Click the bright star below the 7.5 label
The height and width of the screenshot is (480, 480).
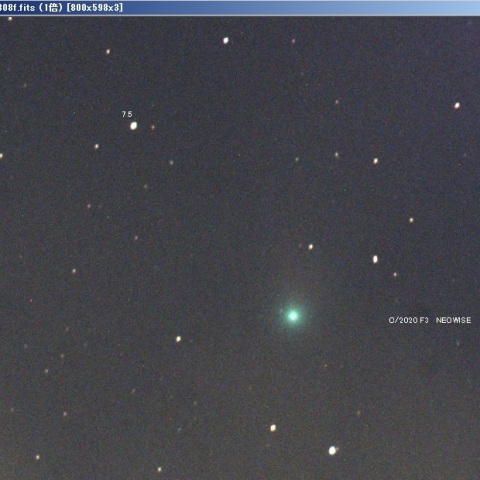pos(133,126)
